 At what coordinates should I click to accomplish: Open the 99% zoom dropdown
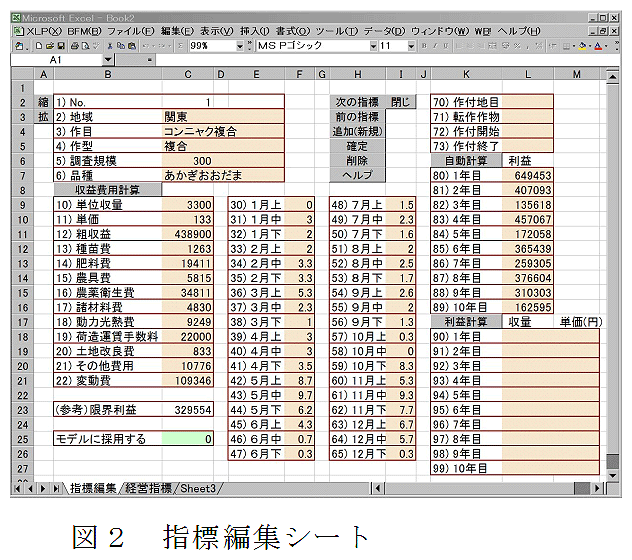click(239, 46)
